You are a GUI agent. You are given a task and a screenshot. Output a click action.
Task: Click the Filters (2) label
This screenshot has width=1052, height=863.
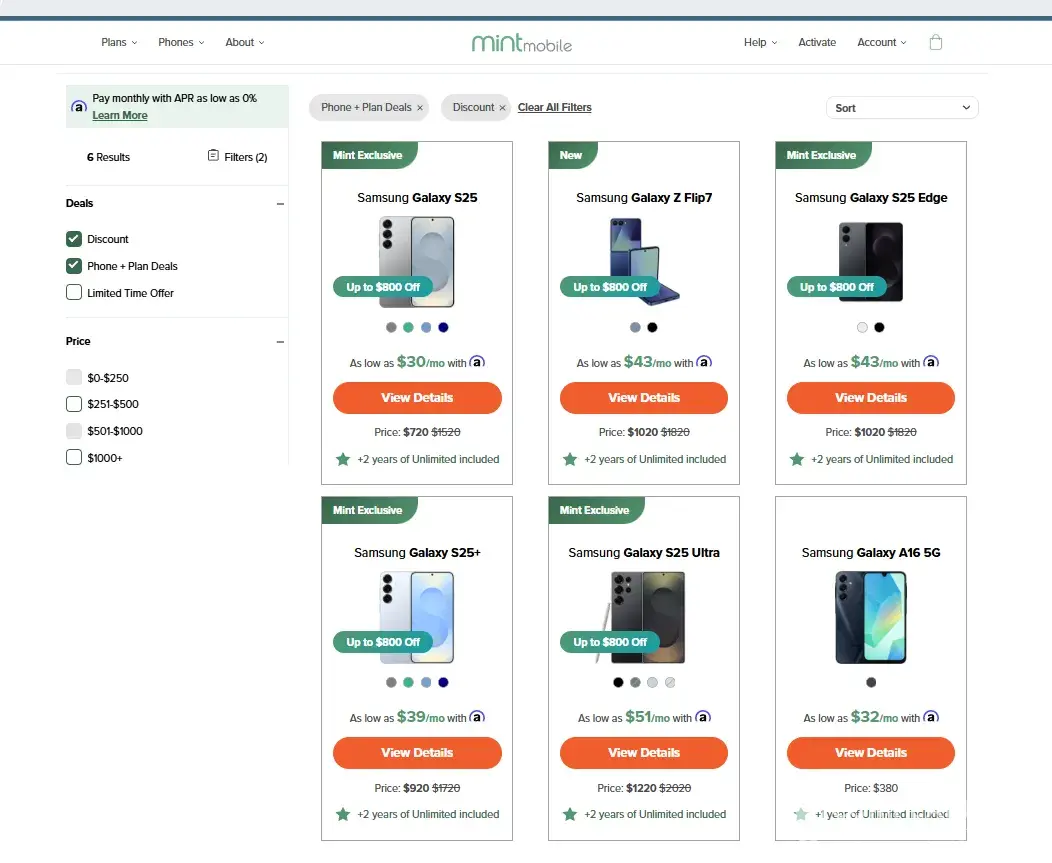246,157
